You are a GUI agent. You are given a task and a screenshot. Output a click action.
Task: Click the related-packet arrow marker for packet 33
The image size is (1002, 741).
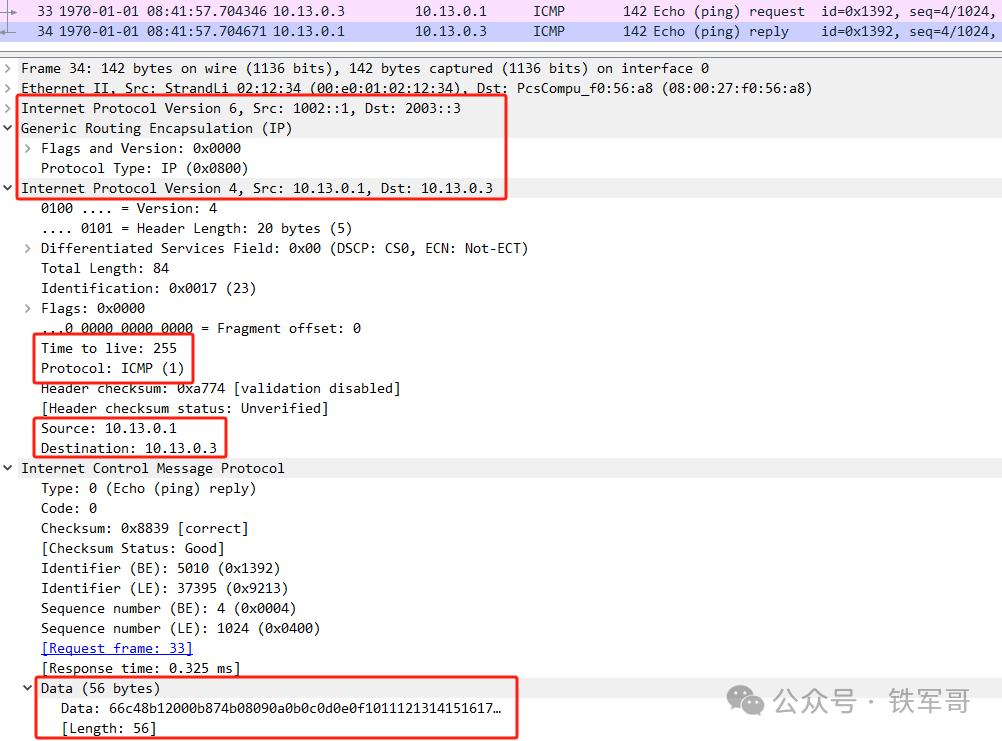point(9,11)
